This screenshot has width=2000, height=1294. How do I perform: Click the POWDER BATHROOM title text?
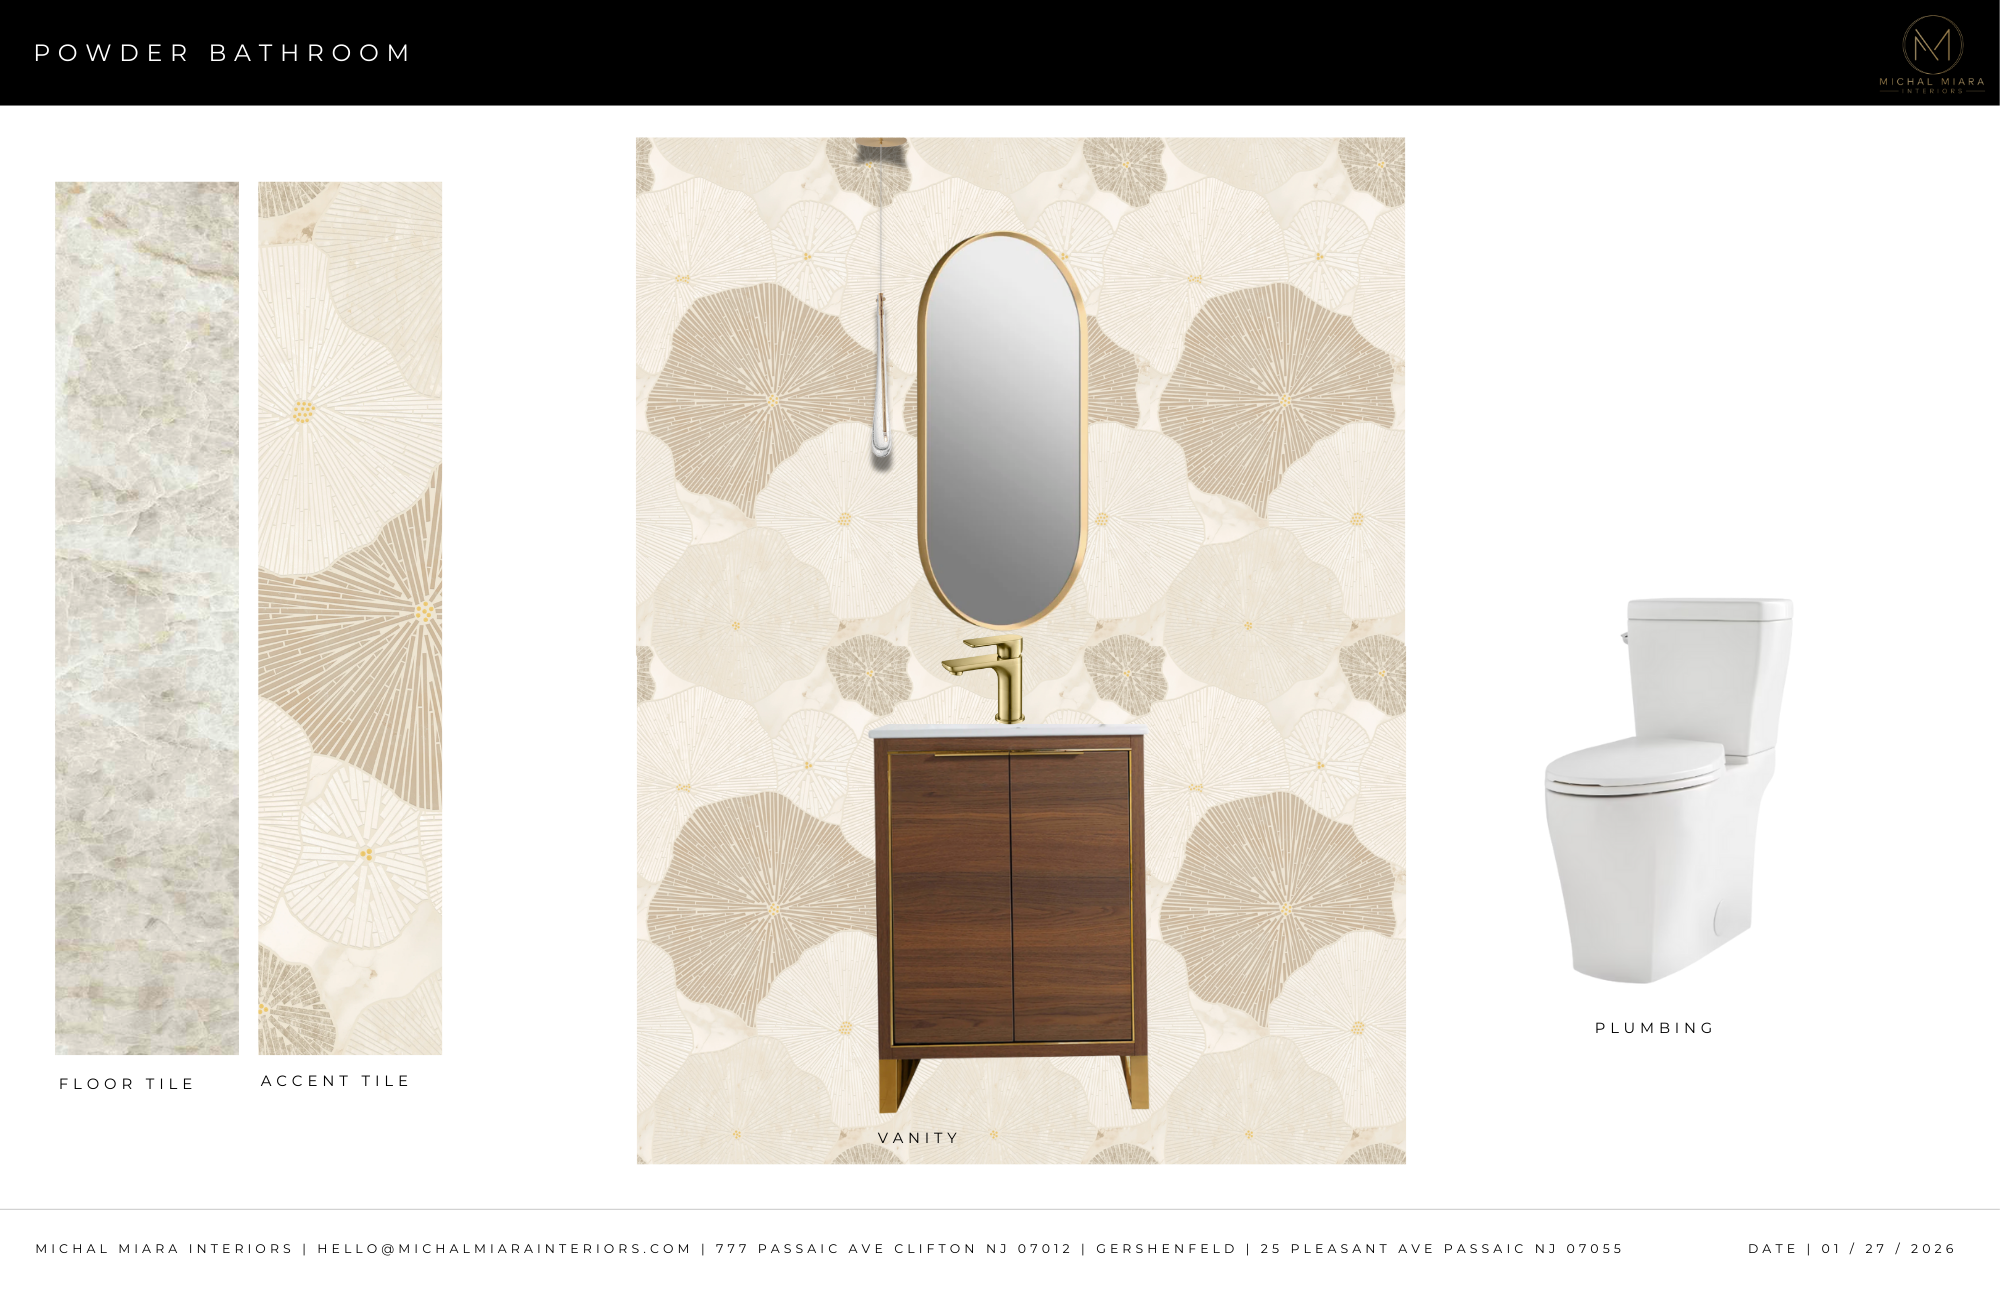(x=222, y=53)
